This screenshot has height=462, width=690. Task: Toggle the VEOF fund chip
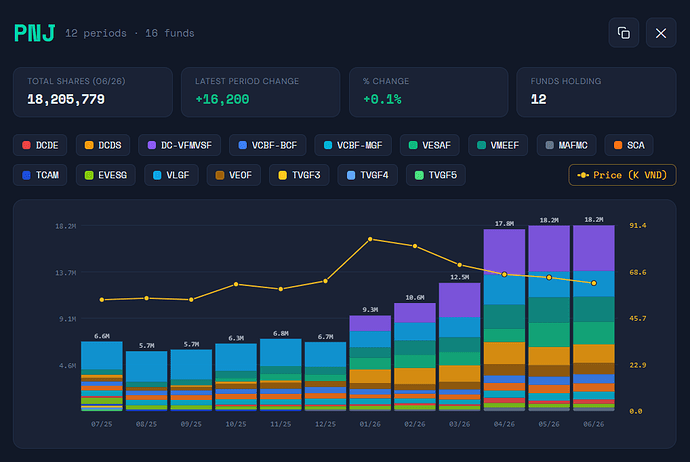pyautogui.click(x=234, y=175)
